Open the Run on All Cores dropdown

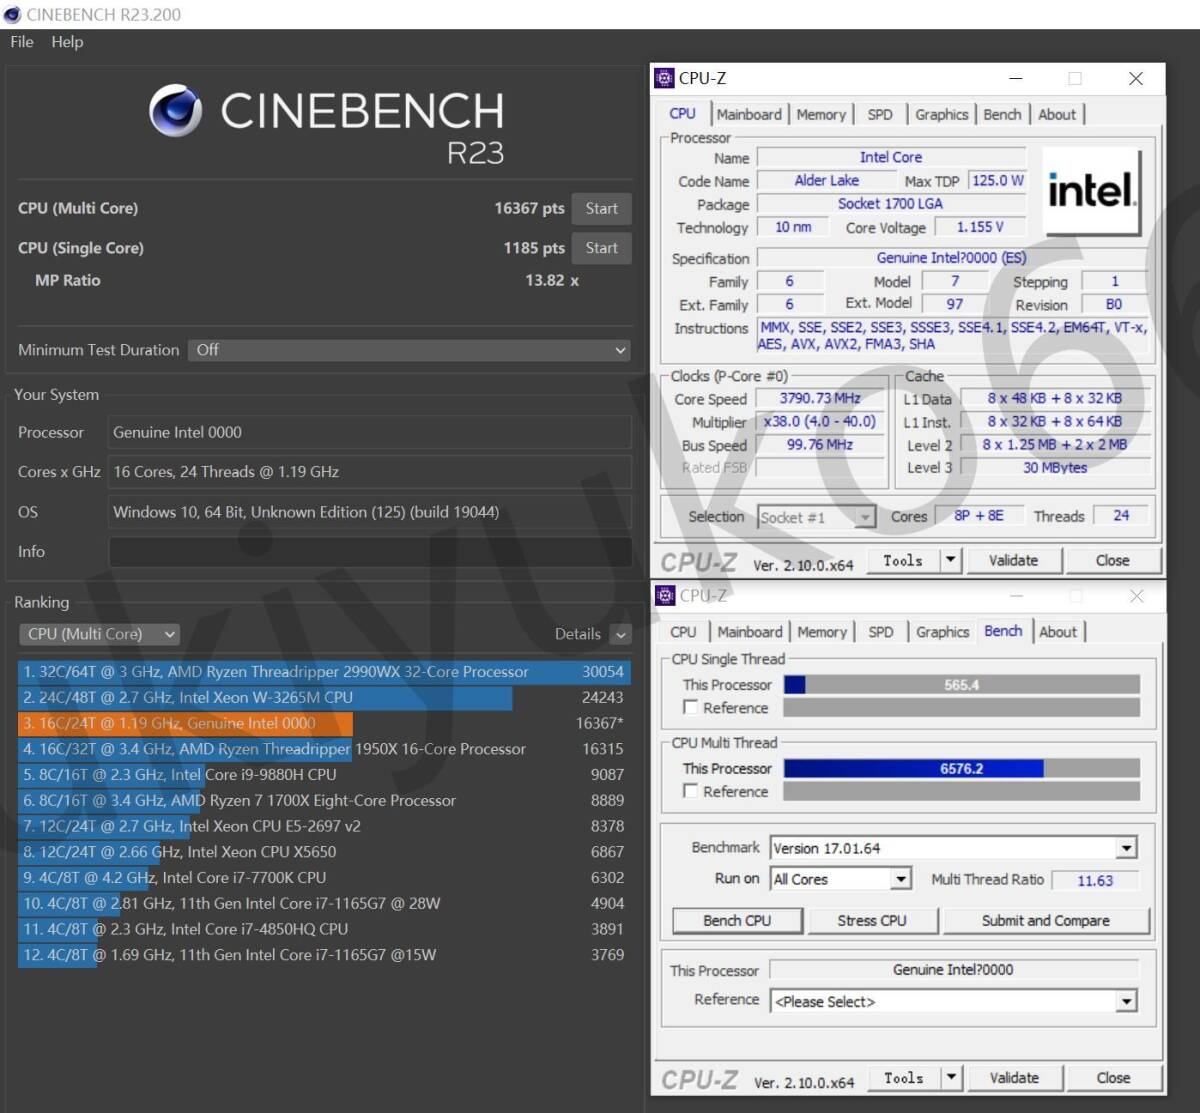coord(840,879)
